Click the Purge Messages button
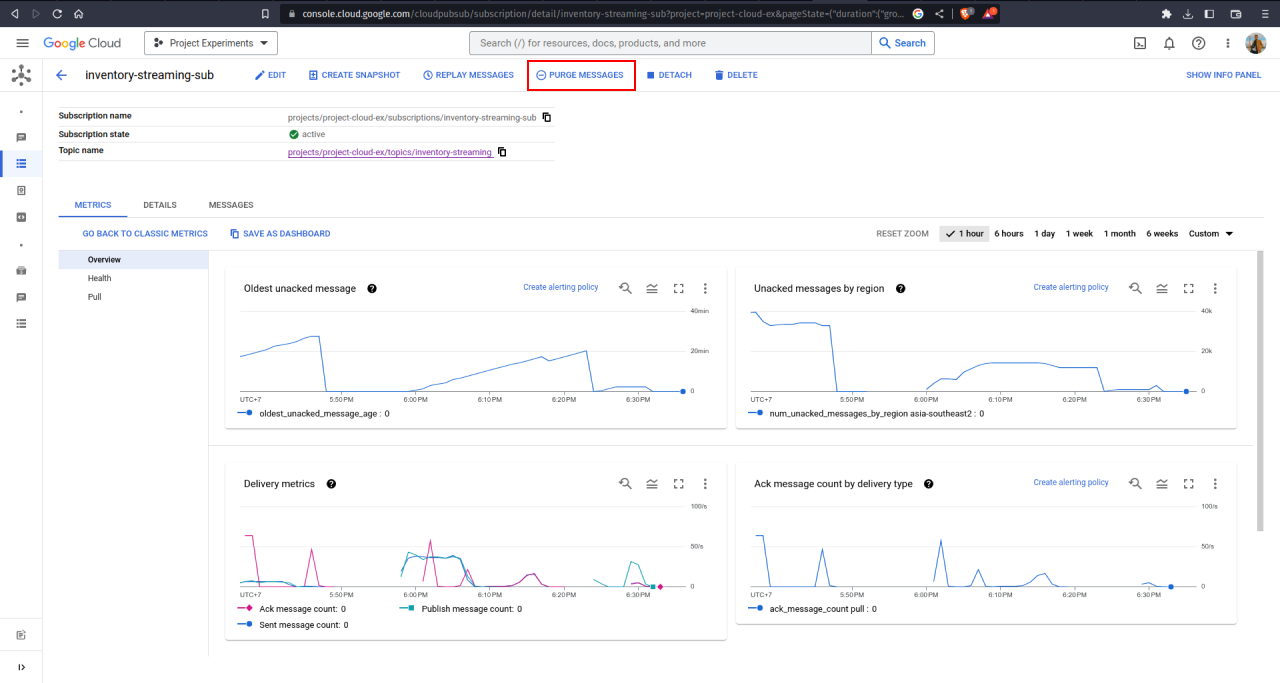The image size is (1280, 683). coord(580,75)
